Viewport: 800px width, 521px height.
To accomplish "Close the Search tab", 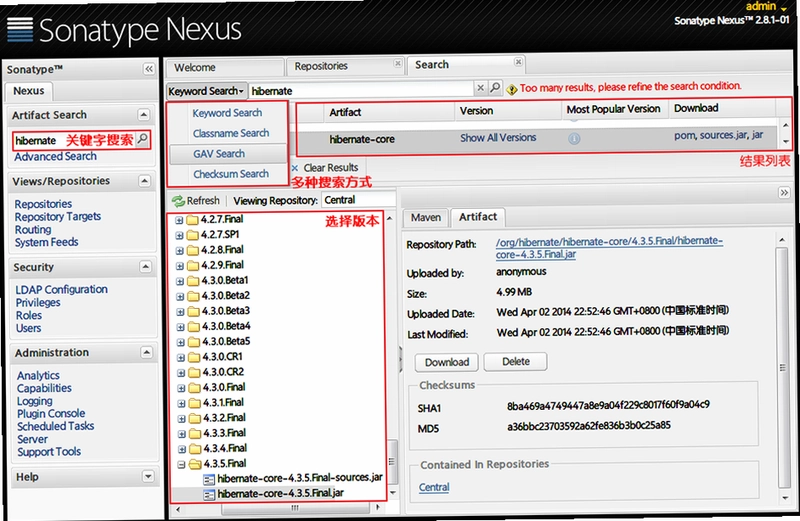I will (518, 62).
